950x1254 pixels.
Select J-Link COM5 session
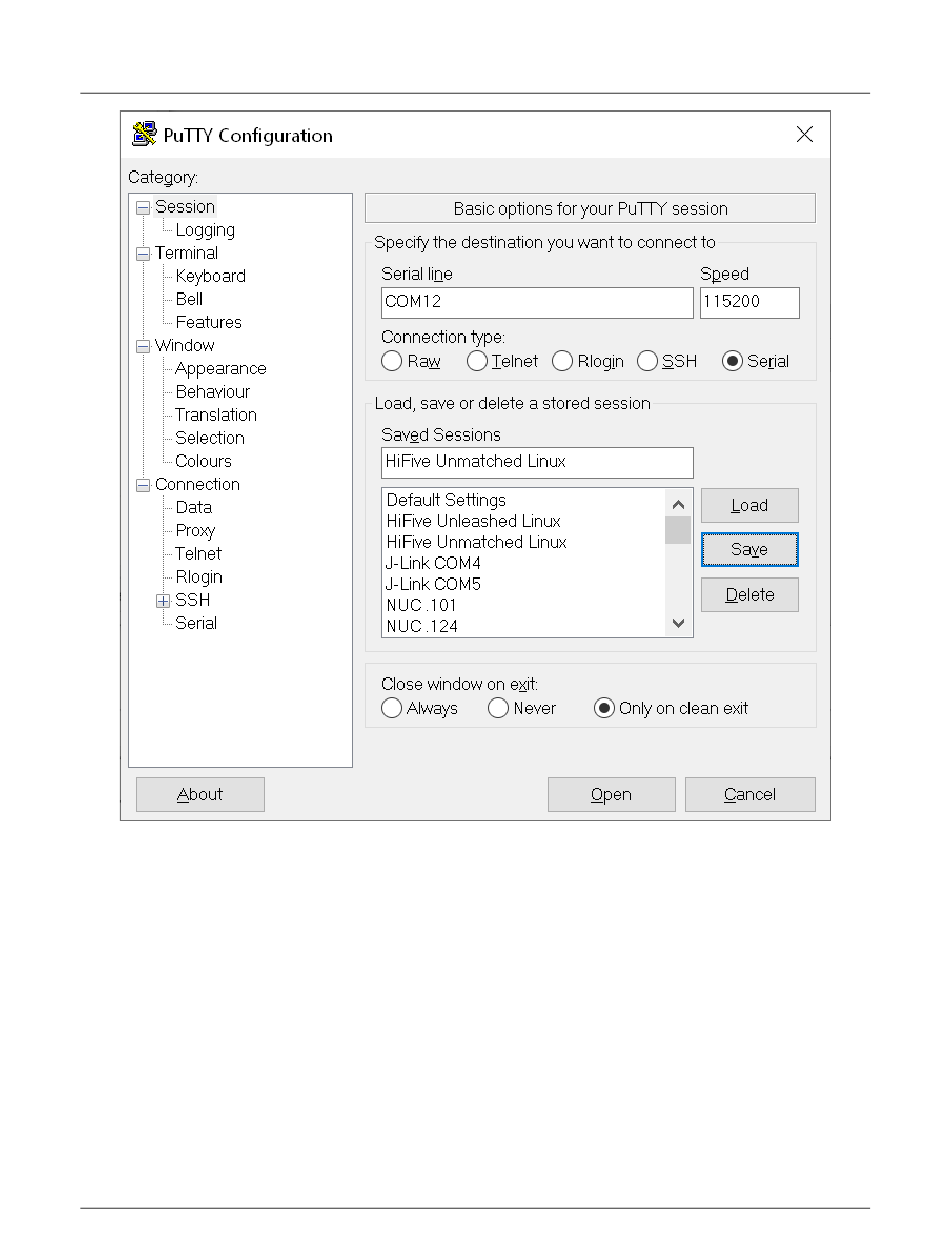point(433,584)
